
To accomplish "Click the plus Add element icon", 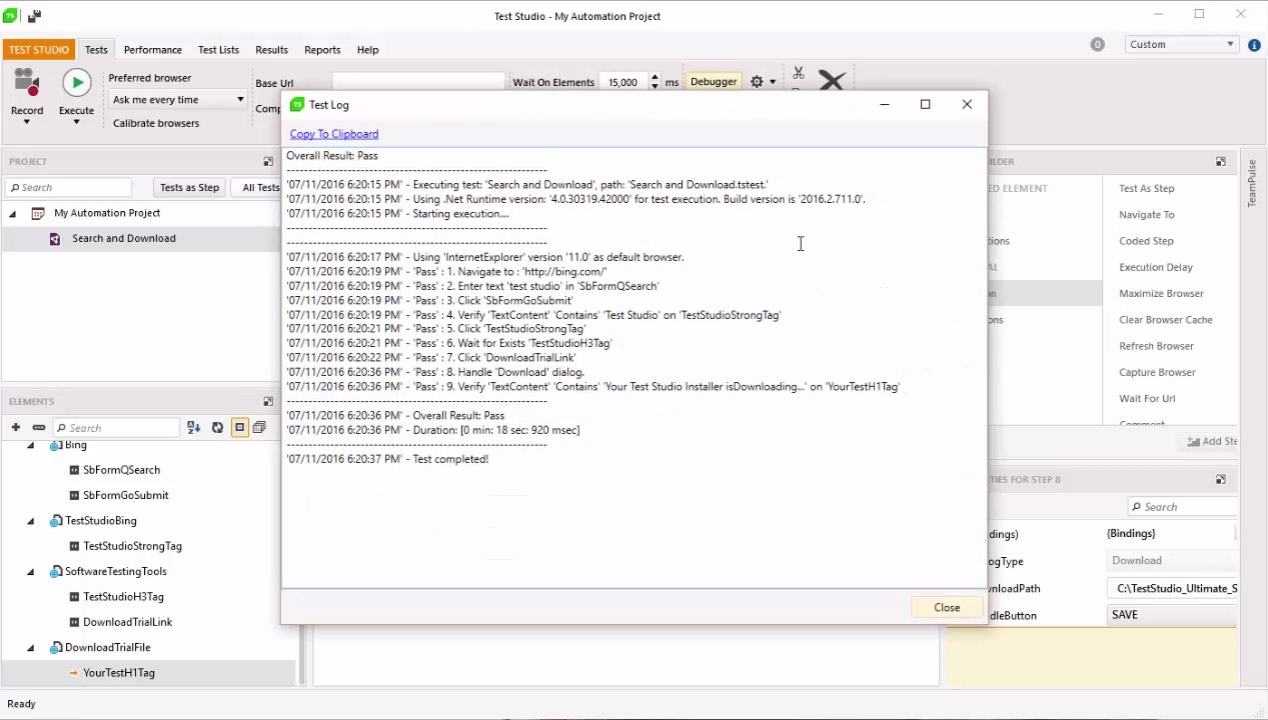I will (x=15, y=428).
